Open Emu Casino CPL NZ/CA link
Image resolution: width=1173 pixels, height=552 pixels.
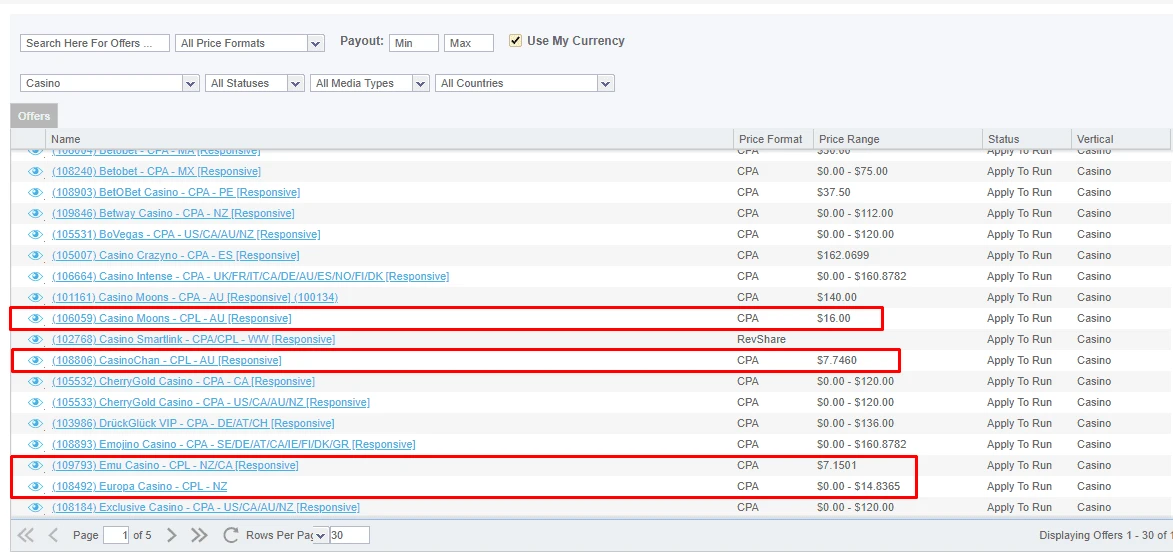tap(175, 464)
